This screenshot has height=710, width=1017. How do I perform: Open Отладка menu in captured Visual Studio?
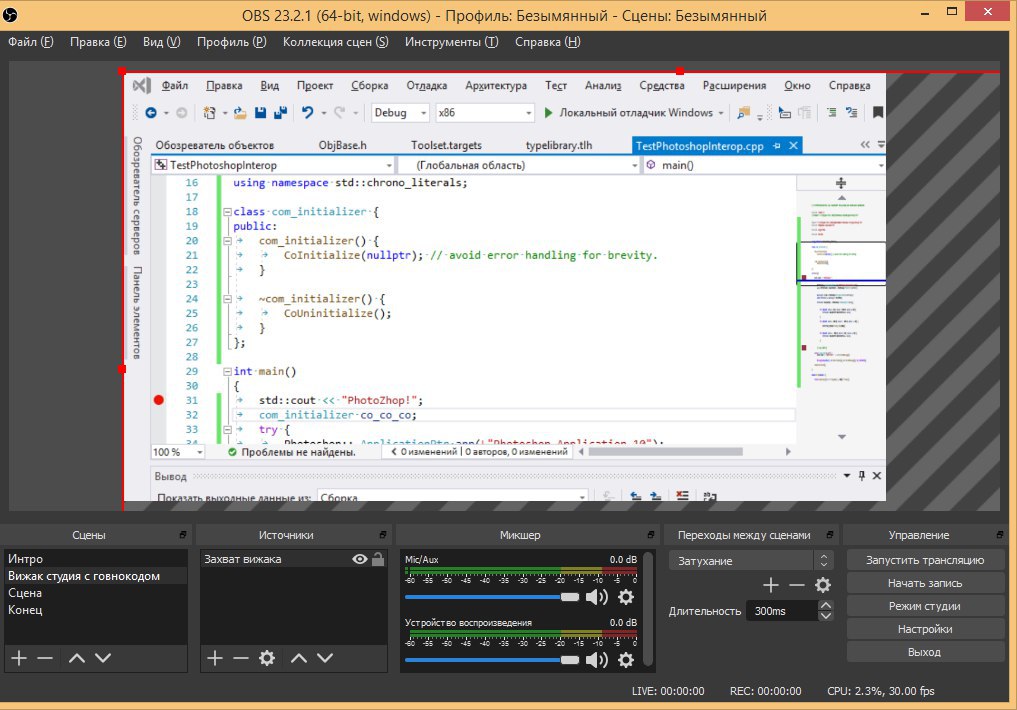coord(427,86)
